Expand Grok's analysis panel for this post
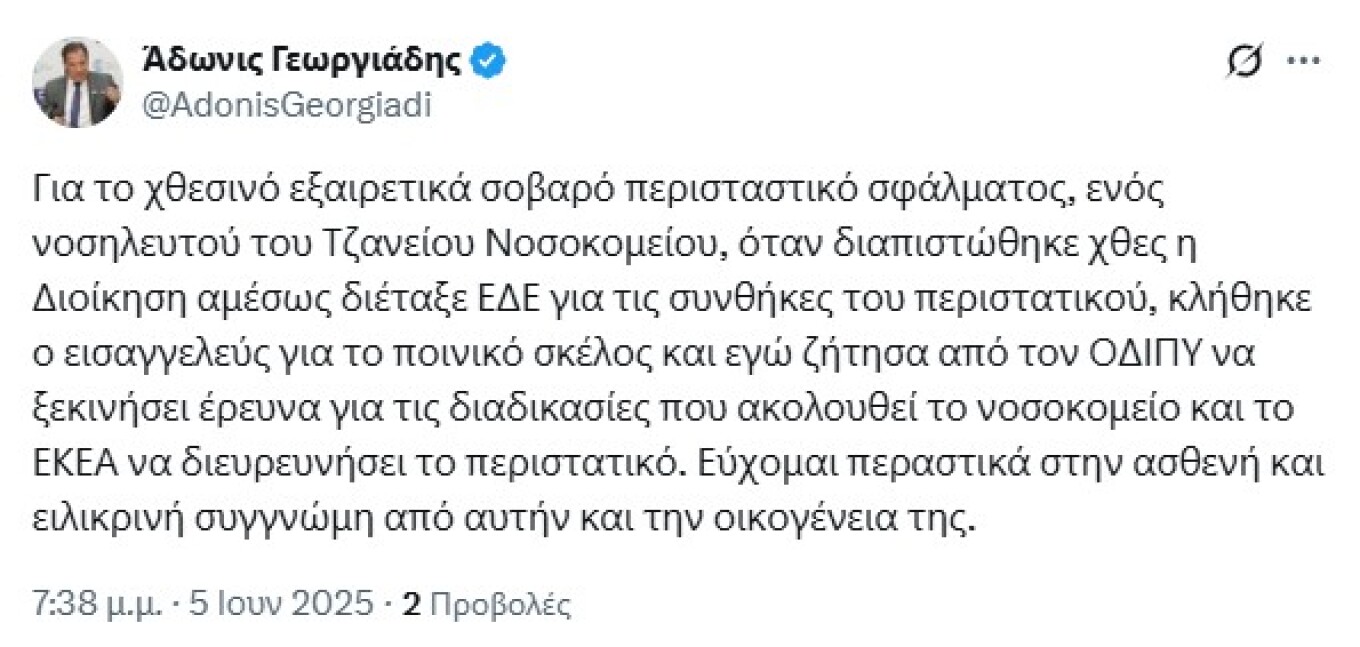The height and width of the screenshot is (647, 1360). (1243, 60)
